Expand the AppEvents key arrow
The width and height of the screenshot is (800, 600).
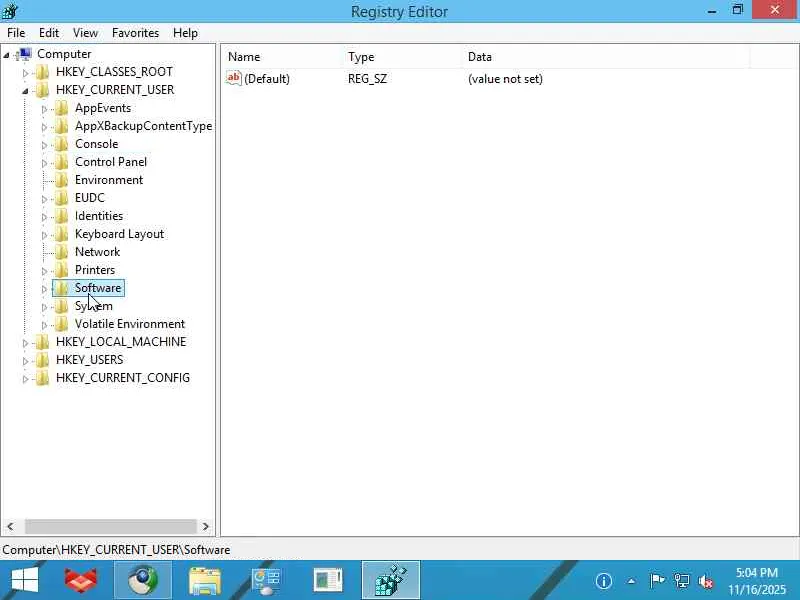[x=44, y=109]
